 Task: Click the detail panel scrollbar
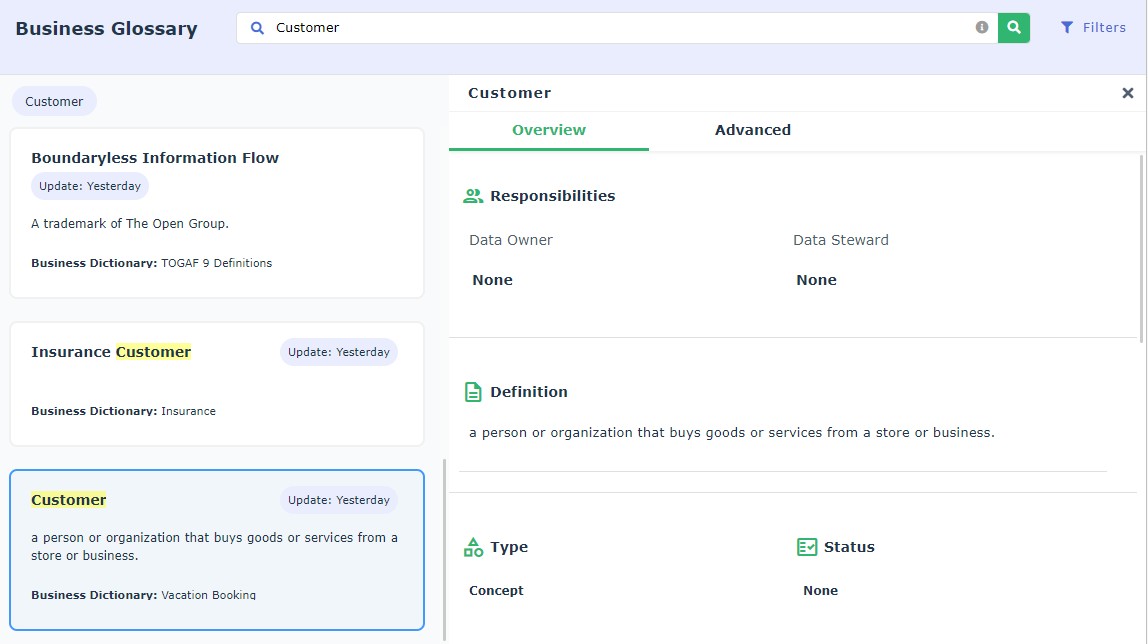point(1142,248)
